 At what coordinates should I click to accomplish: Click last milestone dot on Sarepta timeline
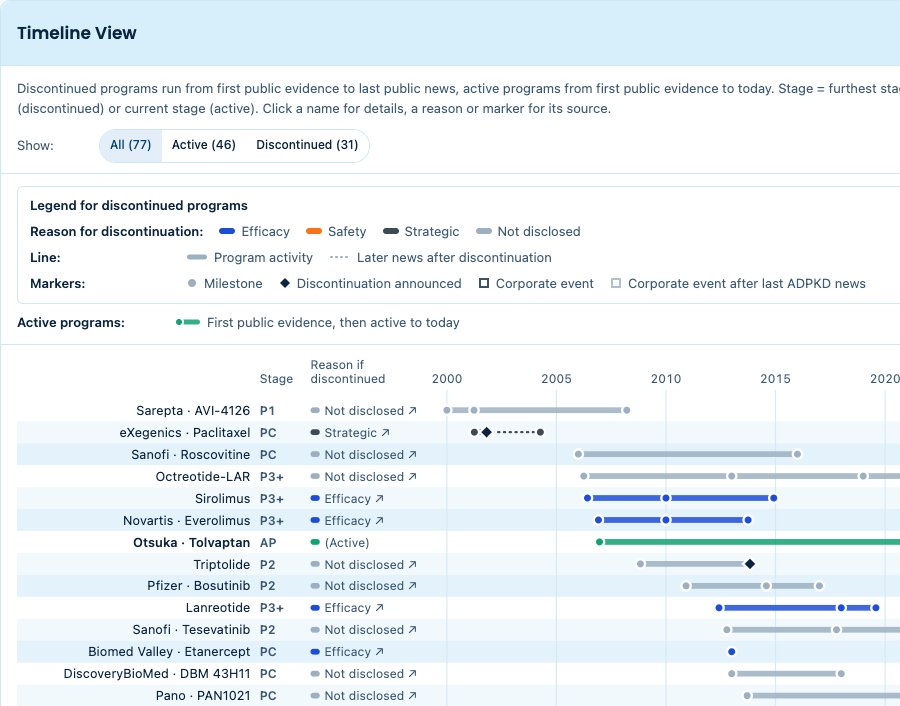pyautogui.click(x=627, y=410)
